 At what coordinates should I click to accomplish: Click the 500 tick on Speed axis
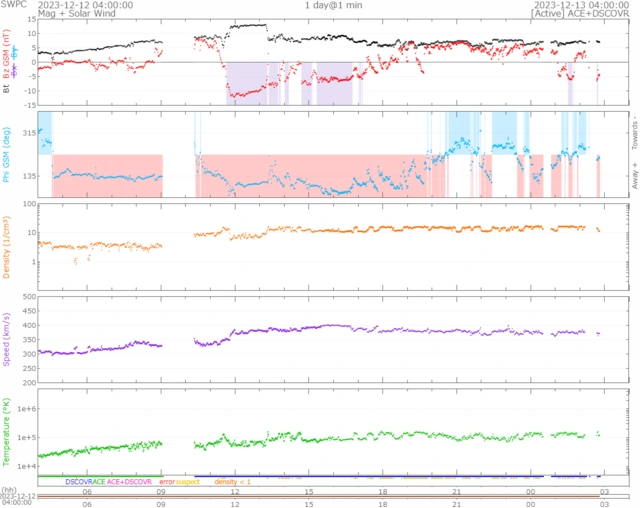(29, 297)
